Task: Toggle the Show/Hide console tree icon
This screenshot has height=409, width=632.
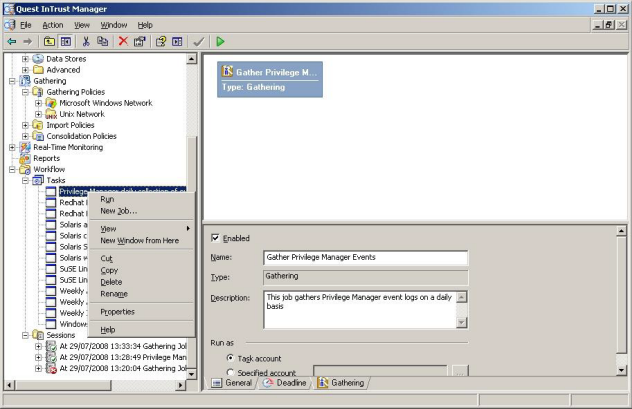Action: [66, 42]
